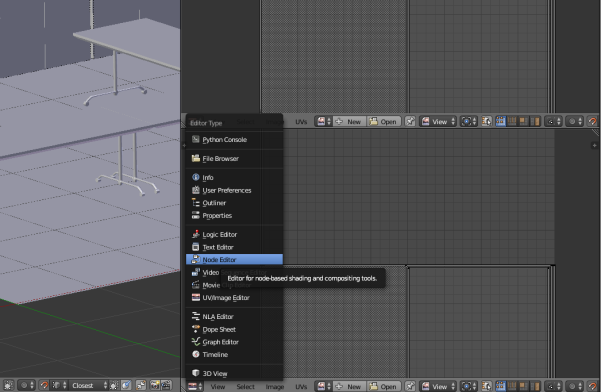Click New image button in upper header
Screen dimensions: 601x392
click(x=349, y=121)
